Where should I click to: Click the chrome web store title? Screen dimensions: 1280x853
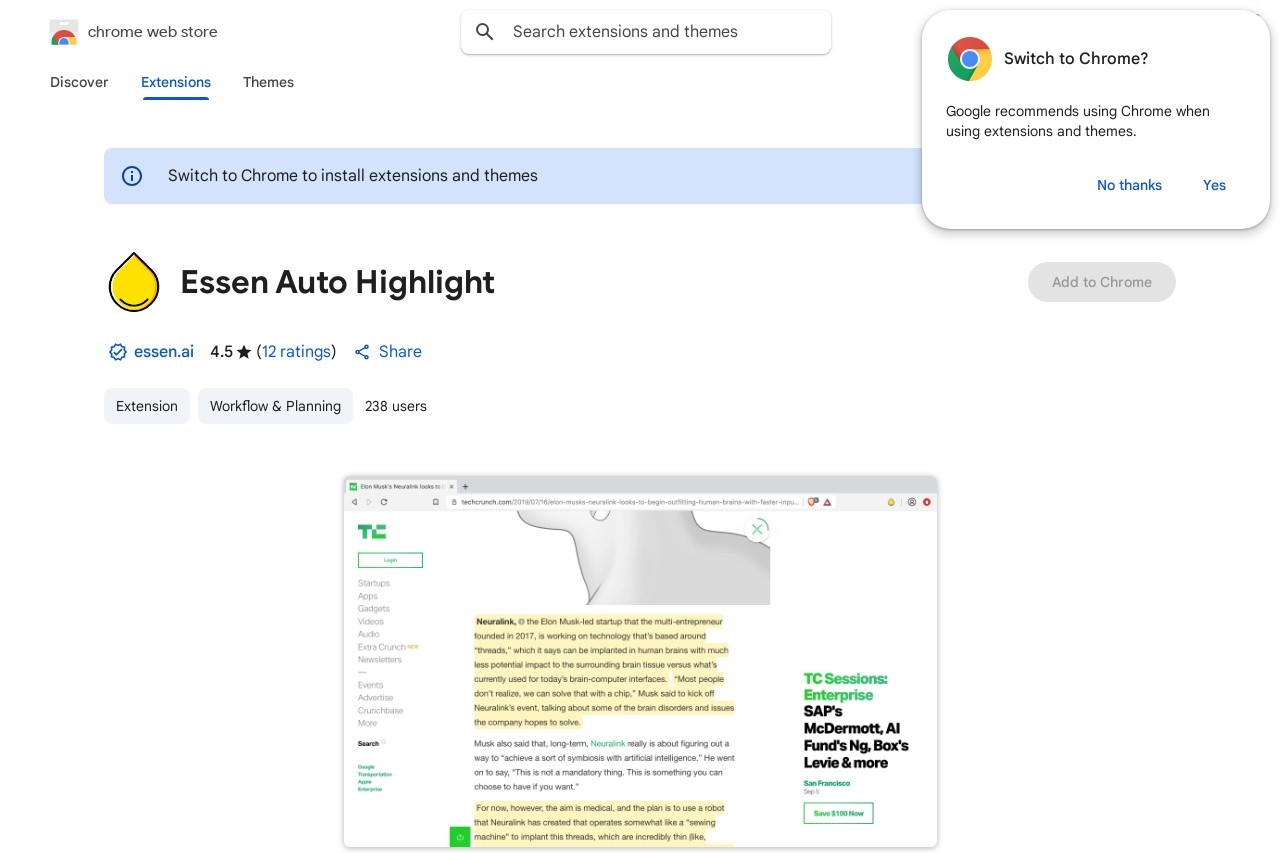point(153,32)
